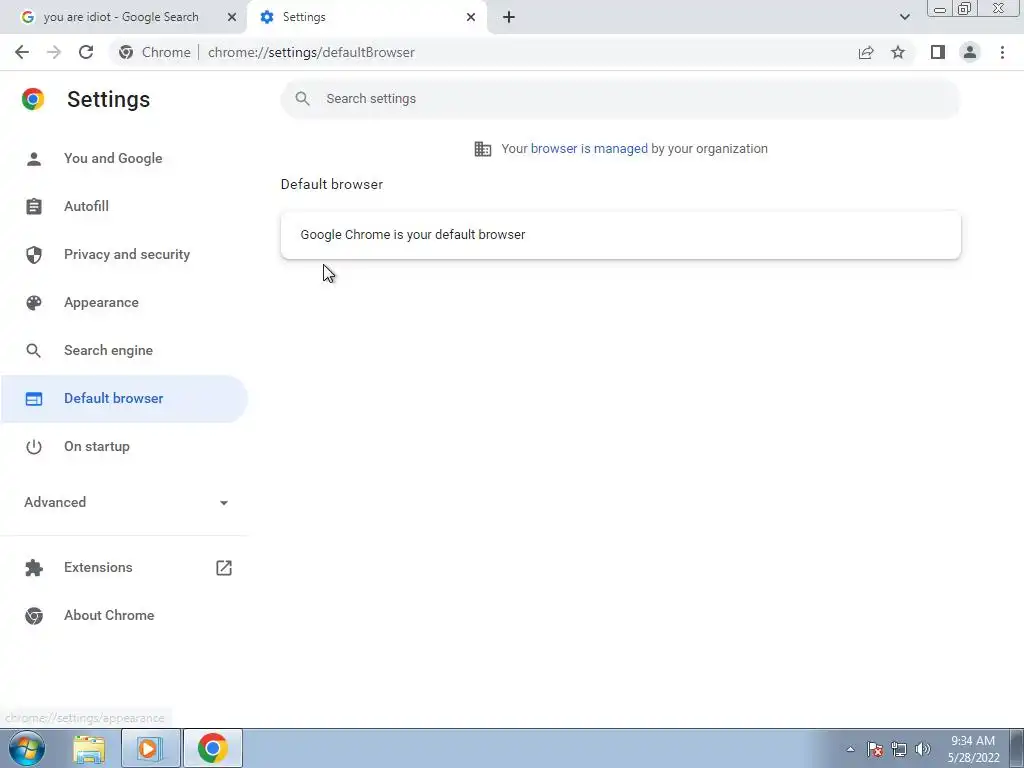Reload the current settings page
Image resolution: width=1024 pixels, height=768 pixels.
(86, 52)
